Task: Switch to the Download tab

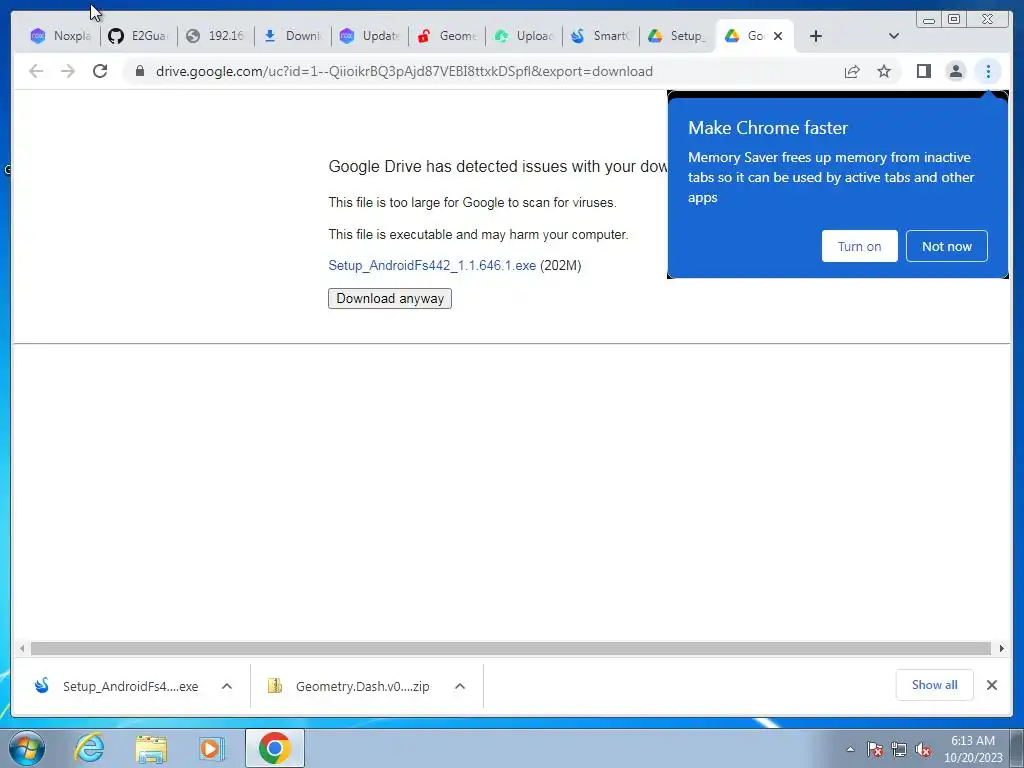Action: coord(292,36)
